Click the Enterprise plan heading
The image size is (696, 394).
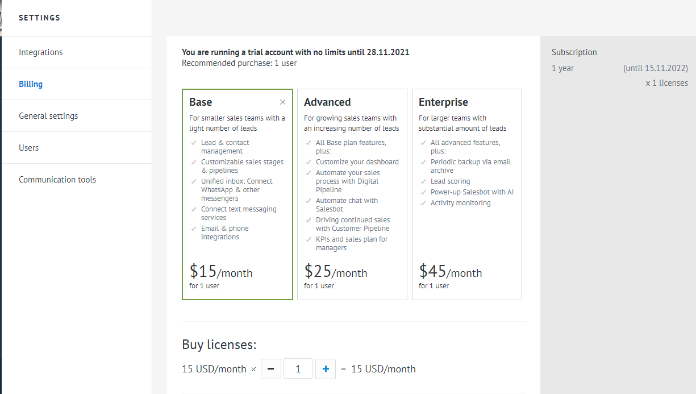click(x=443, y=102)
